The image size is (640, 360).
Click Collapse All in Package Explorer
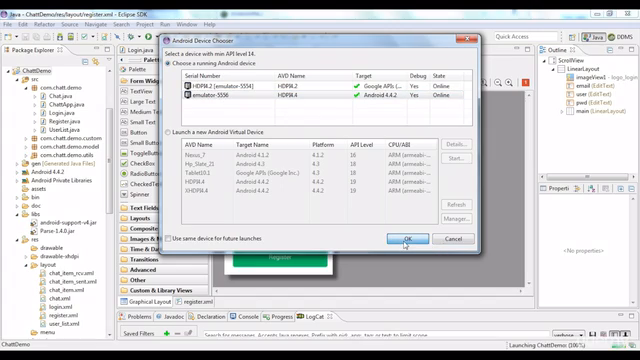click(85, 62)
